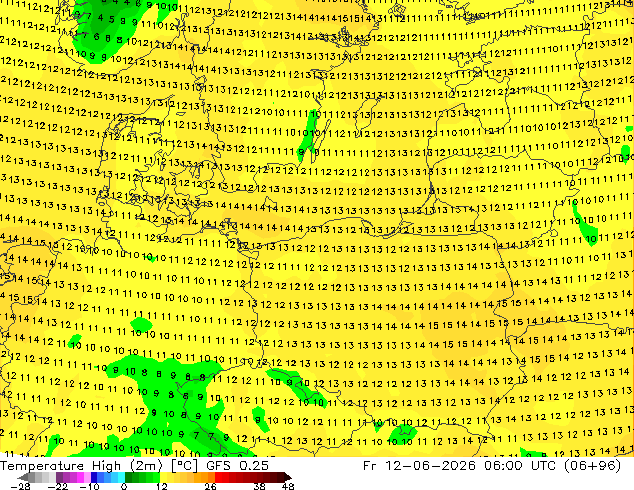Click the forecast date 'Fr 12-06-2026'
Screen dimensions: 634x490
(x=419, y=466)
